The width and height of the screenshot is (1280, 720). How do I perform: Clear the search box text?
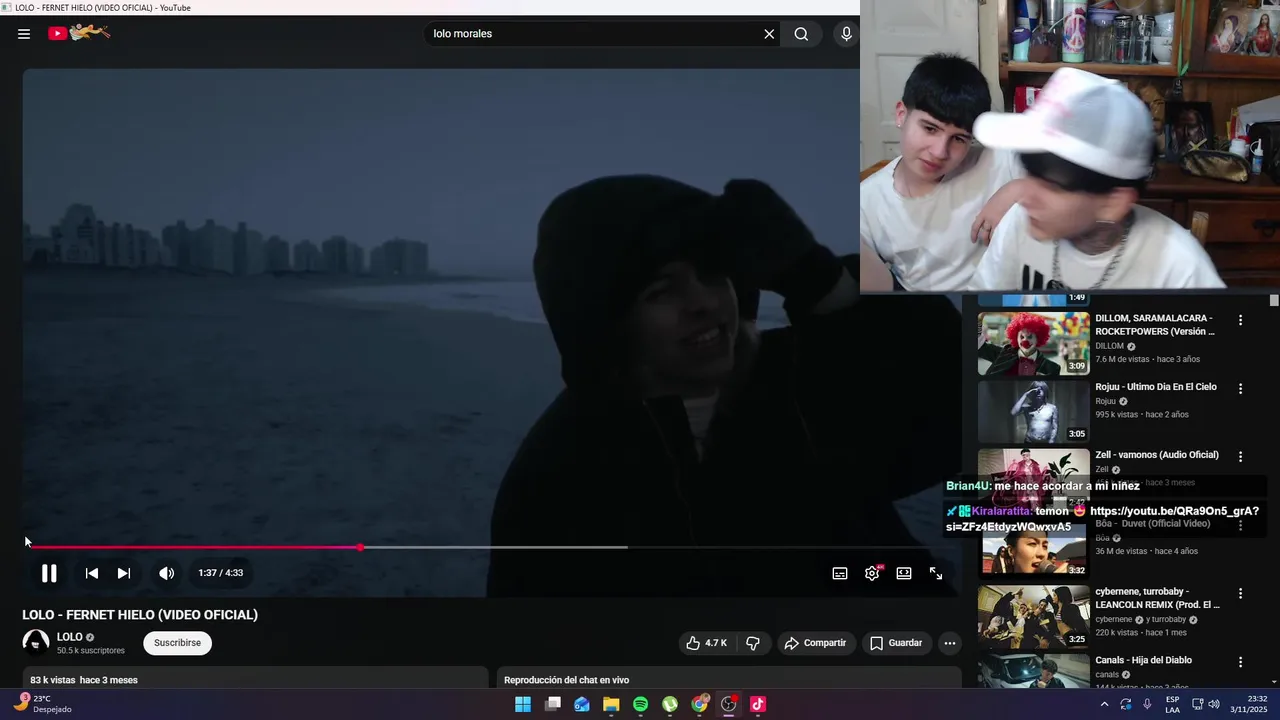[x=769, y=34]
